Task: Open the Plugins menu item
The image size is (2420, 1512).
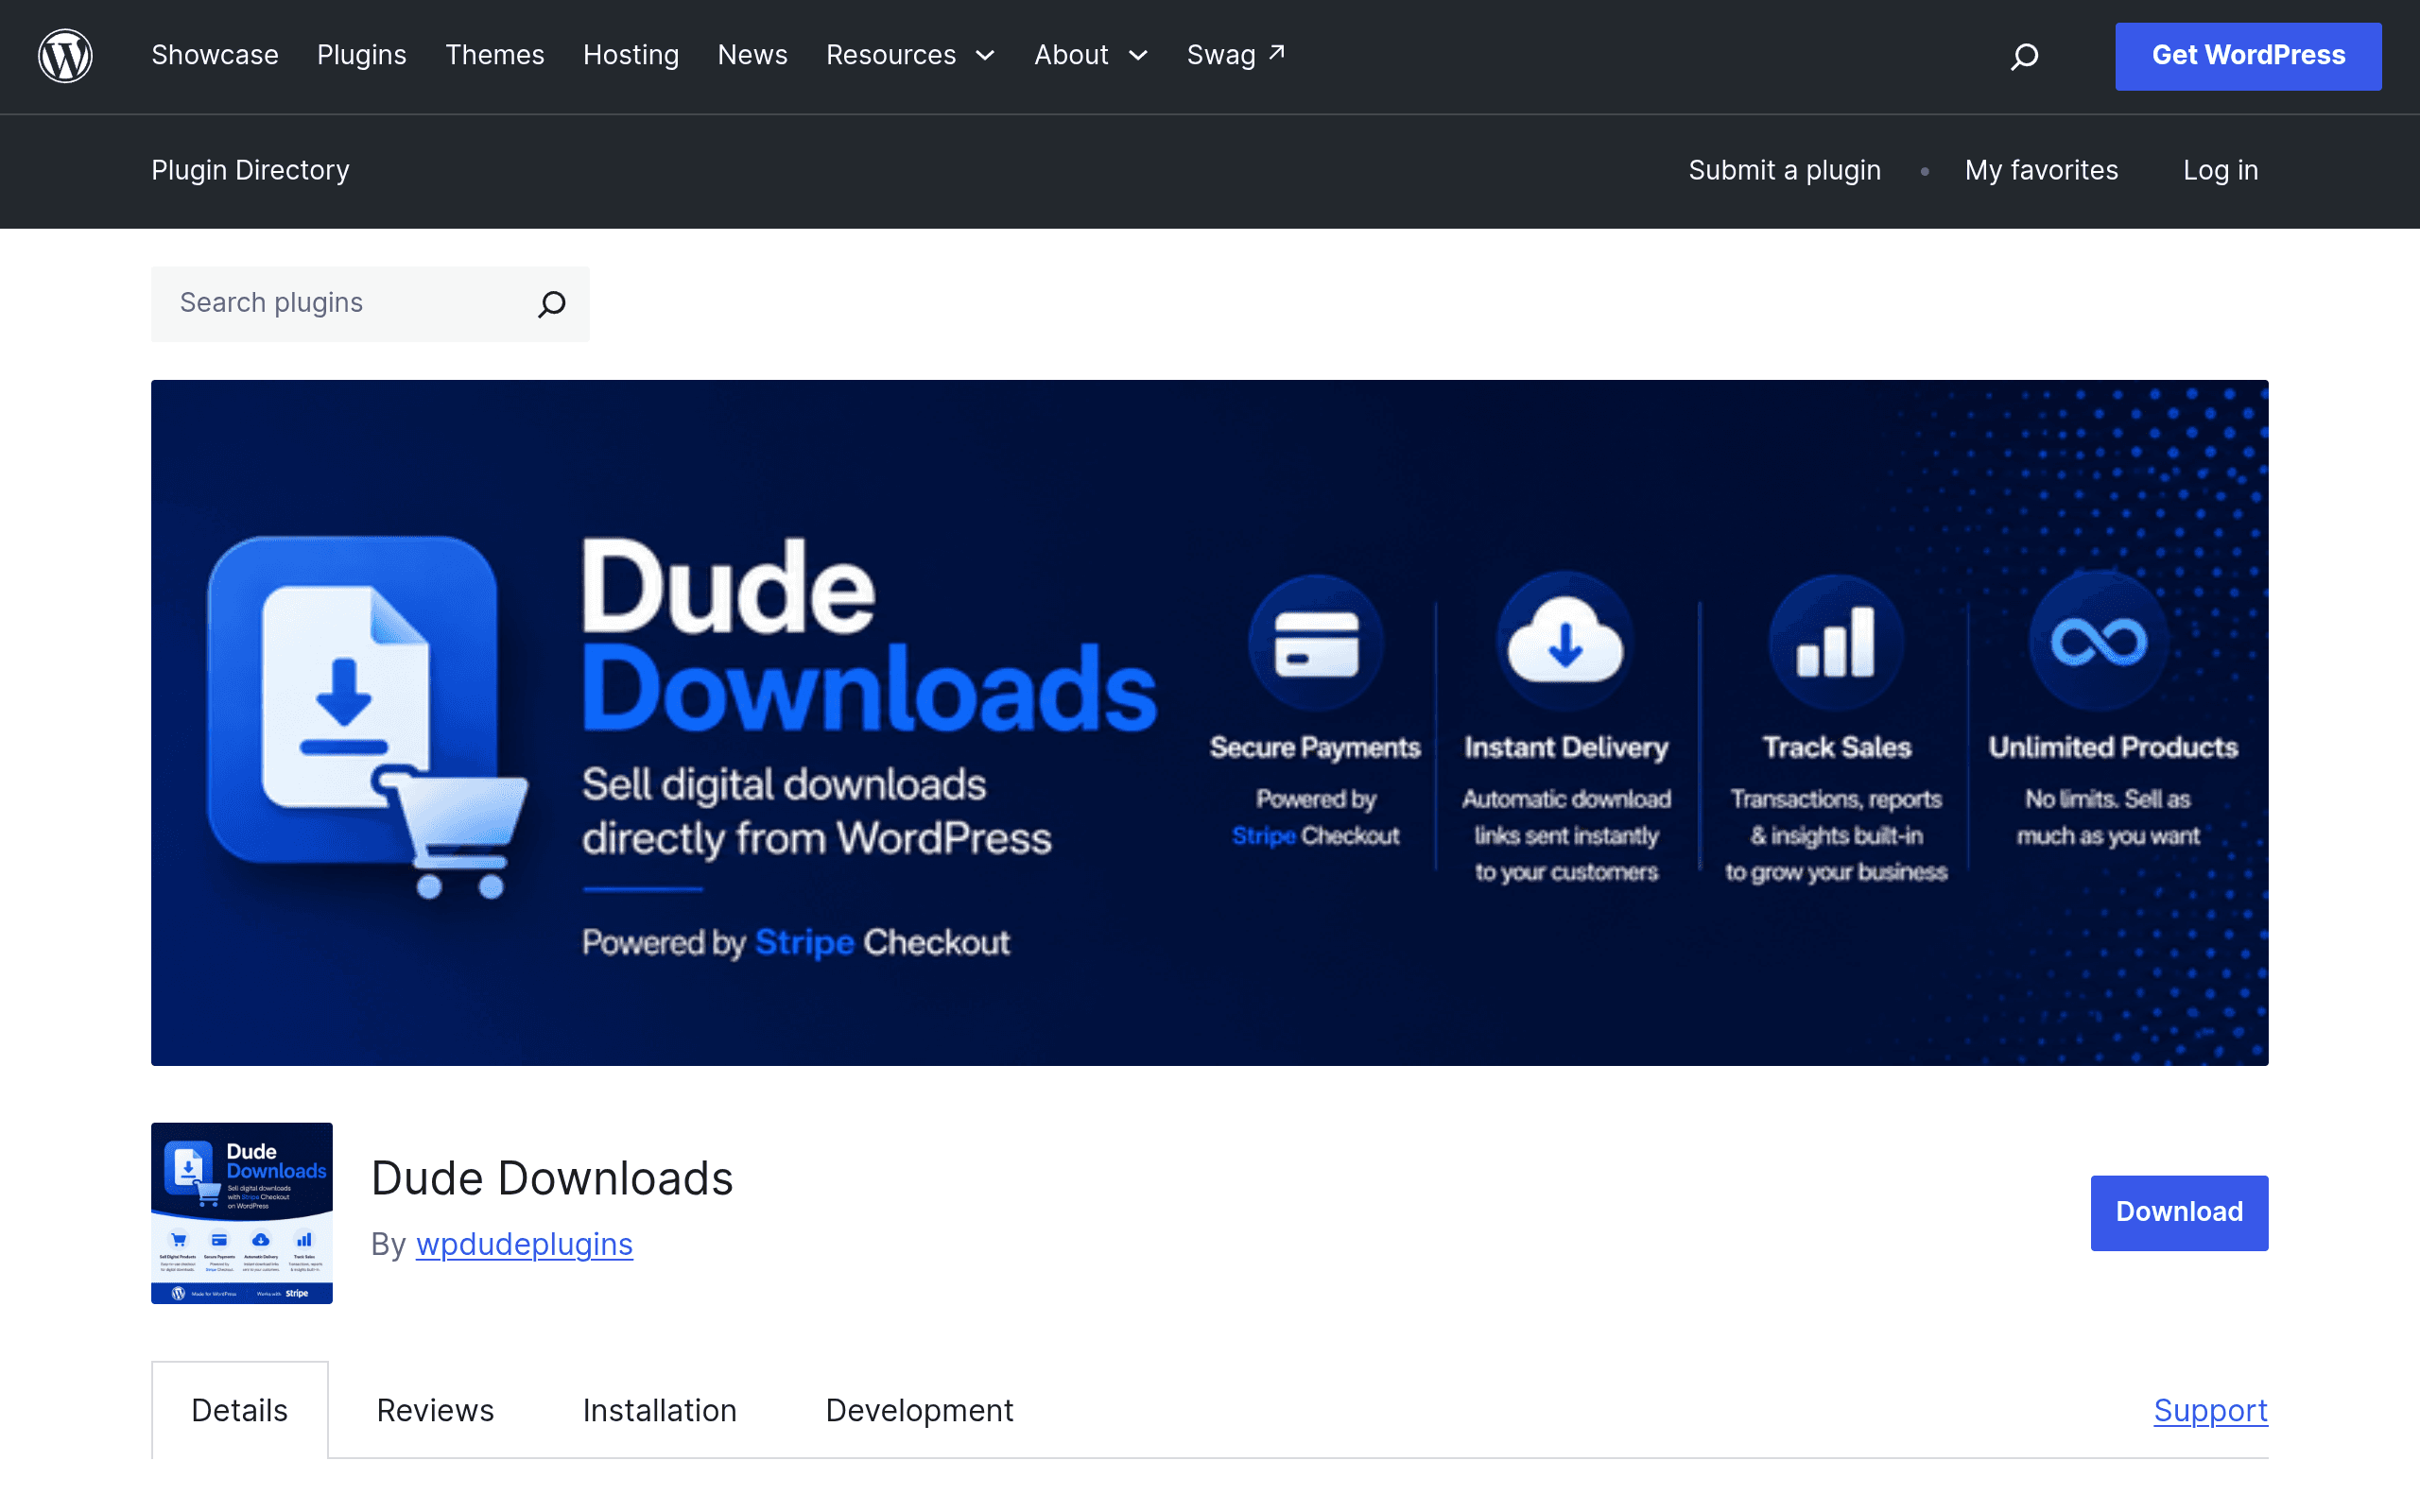Action: click(362, 56)
